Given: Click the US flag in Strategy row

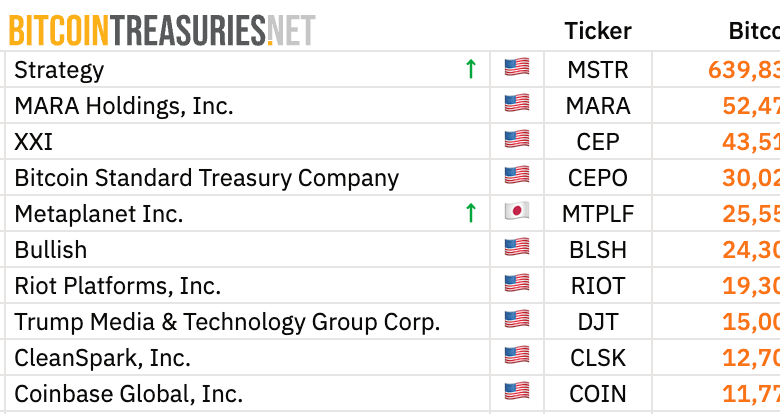Looking at the screenshot, I should [x=517, y=68].
